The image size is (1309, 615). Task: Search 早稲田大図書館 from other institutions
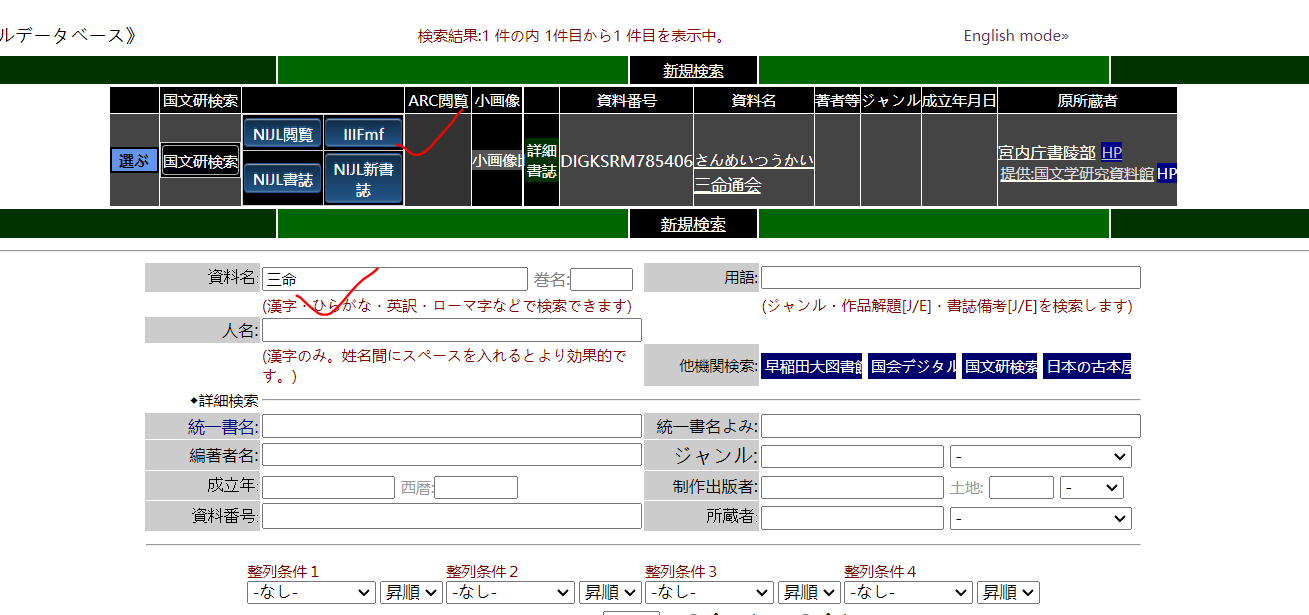tap(812, 367)
